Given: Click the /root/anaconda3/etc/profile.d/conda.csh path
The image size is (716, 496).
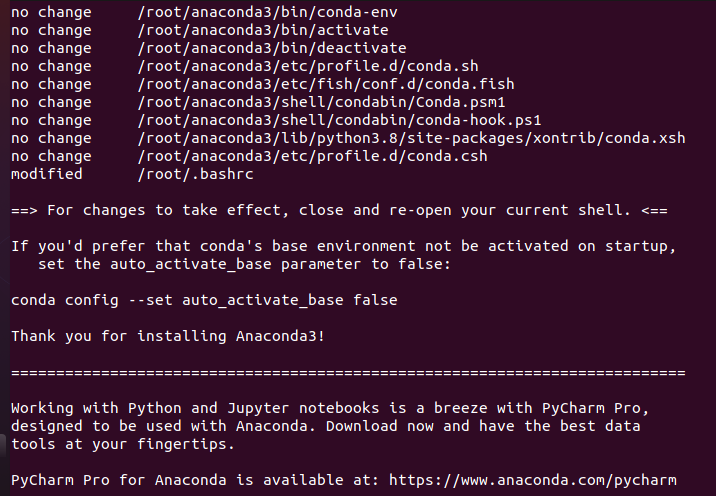Looking at the screenshot, I should (x=312, y=157).
